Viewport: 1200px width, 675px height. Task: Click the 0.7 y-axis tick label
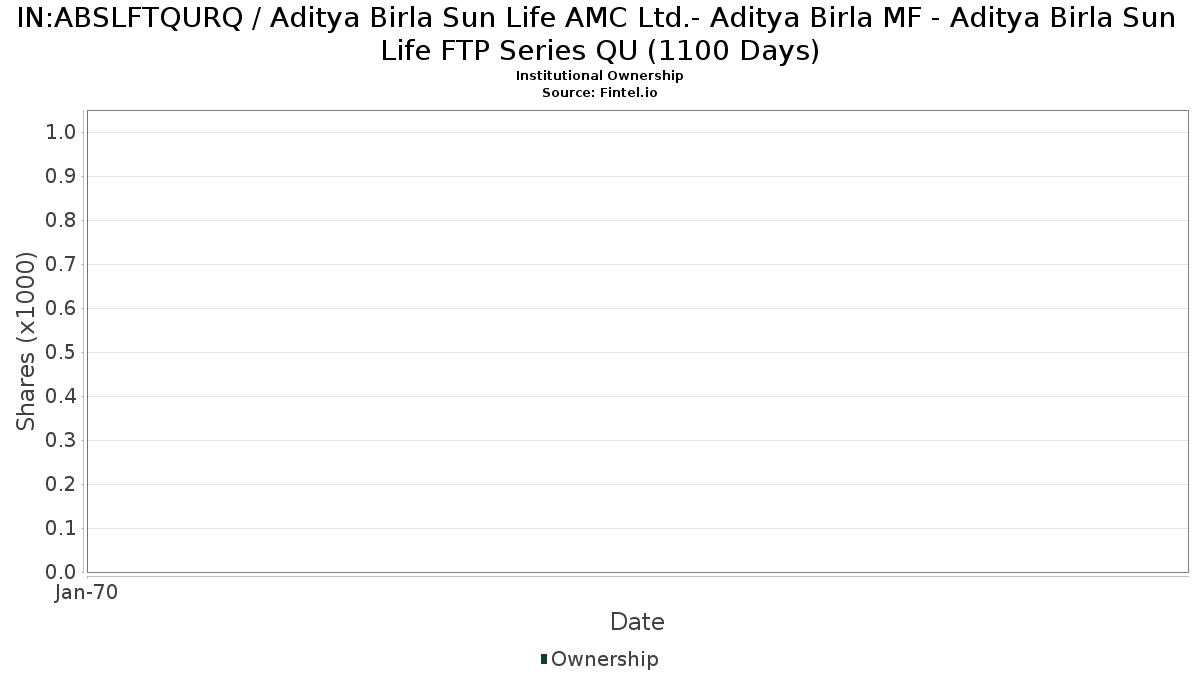pyautogui.click(x=62, y=264)
